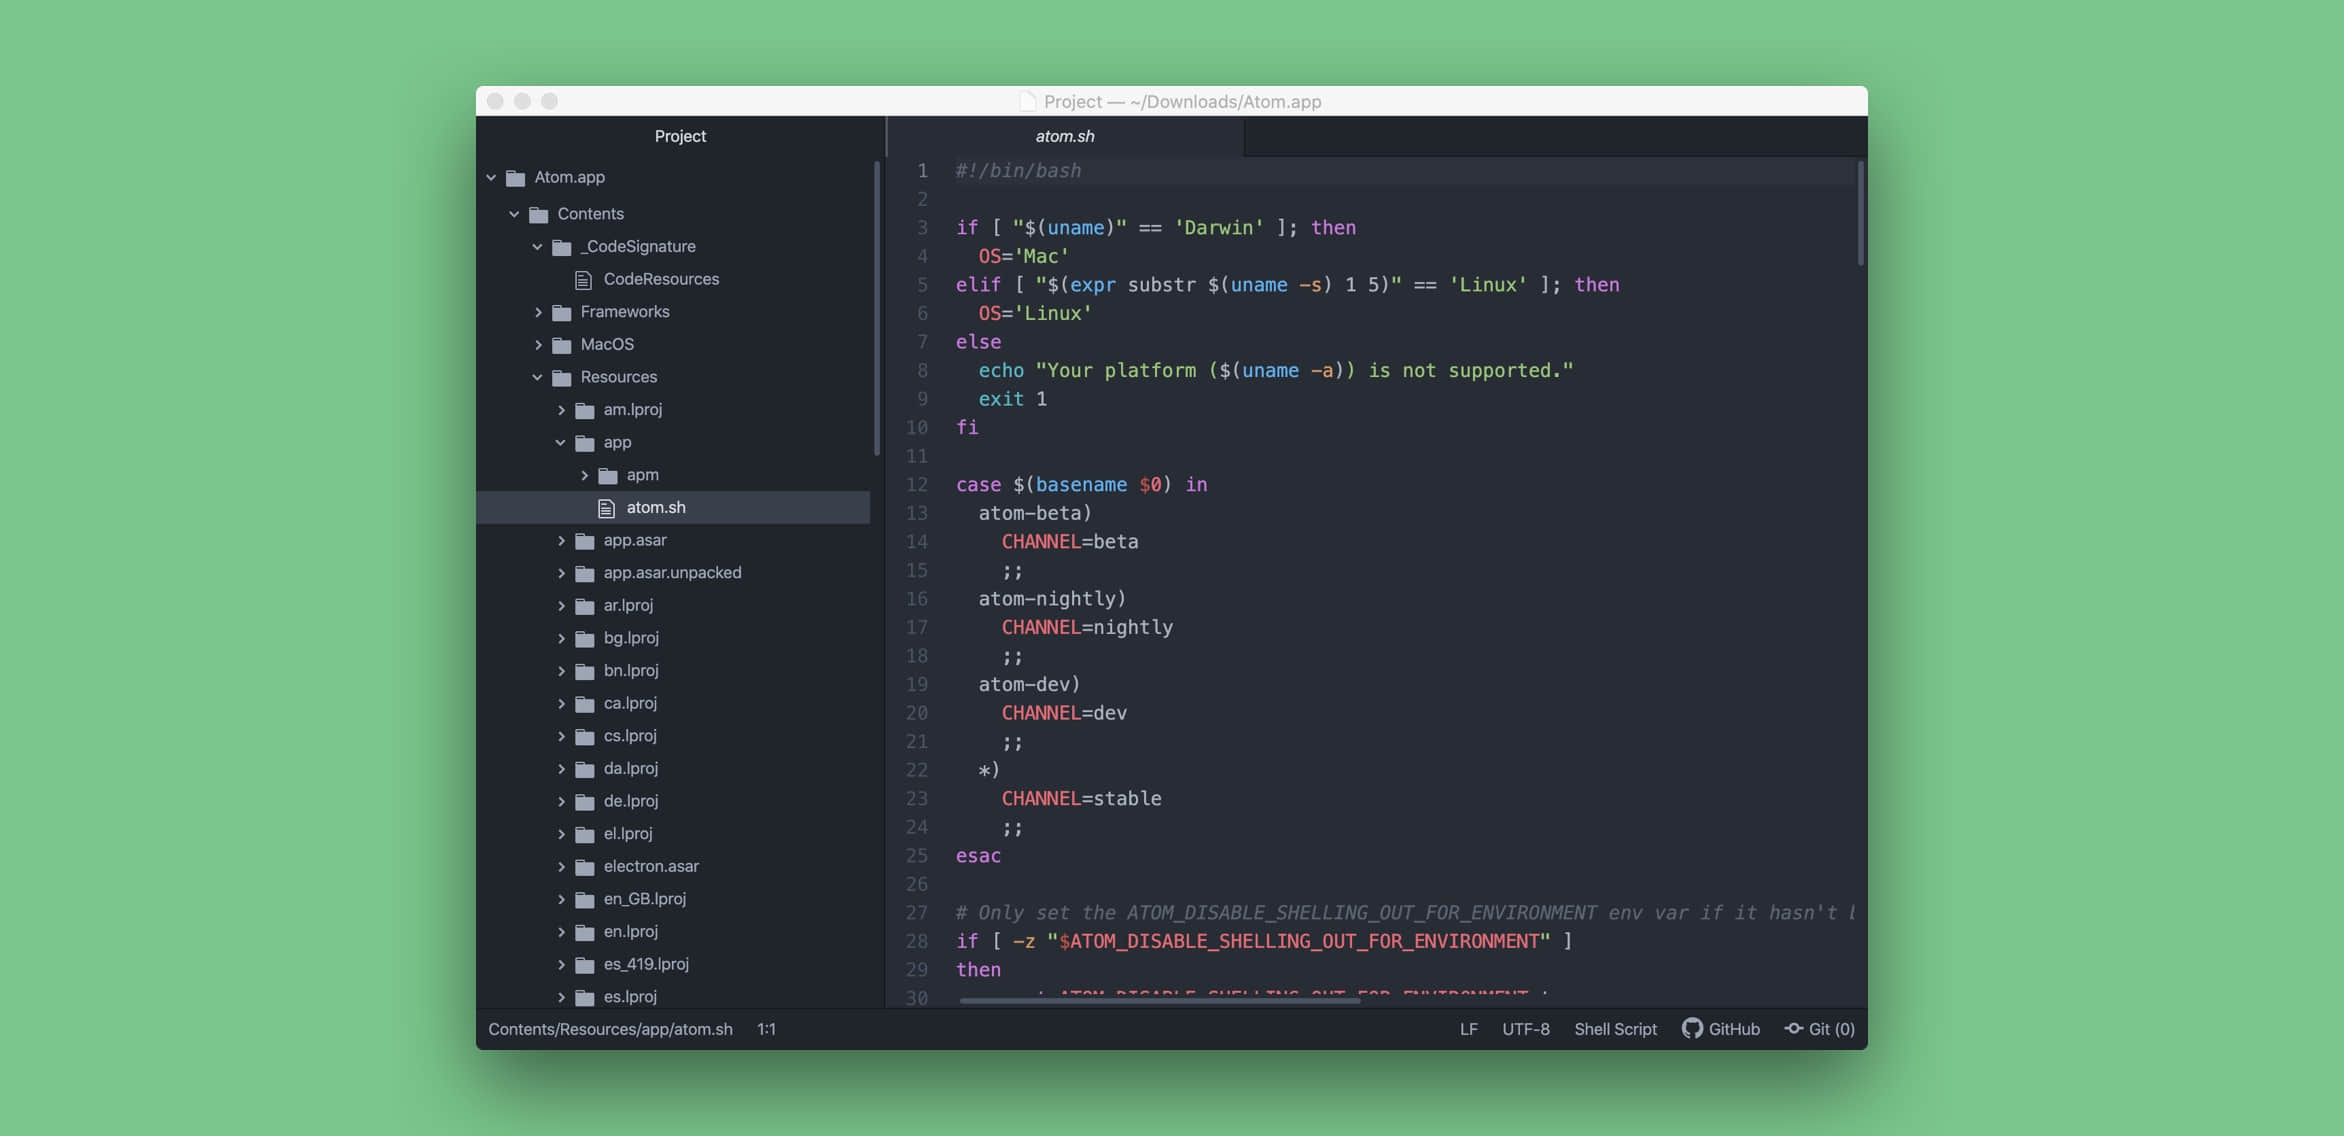Open the LF line ending selector

(x=1468, y=1029)
